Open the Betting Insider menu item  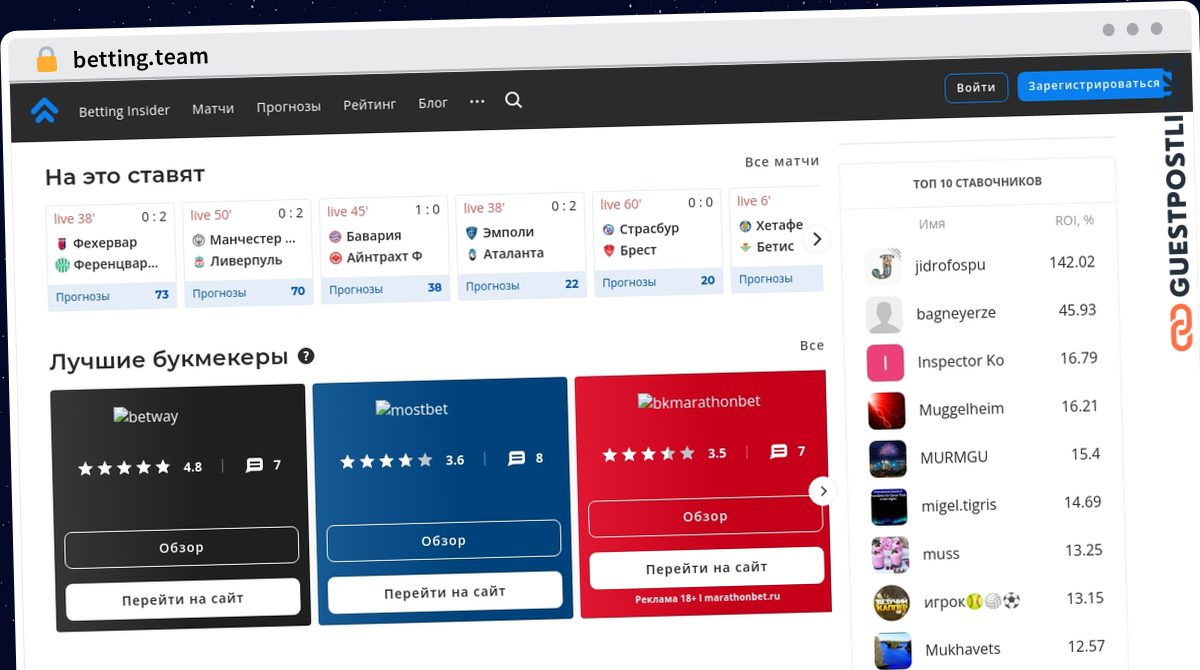[124, 111]
